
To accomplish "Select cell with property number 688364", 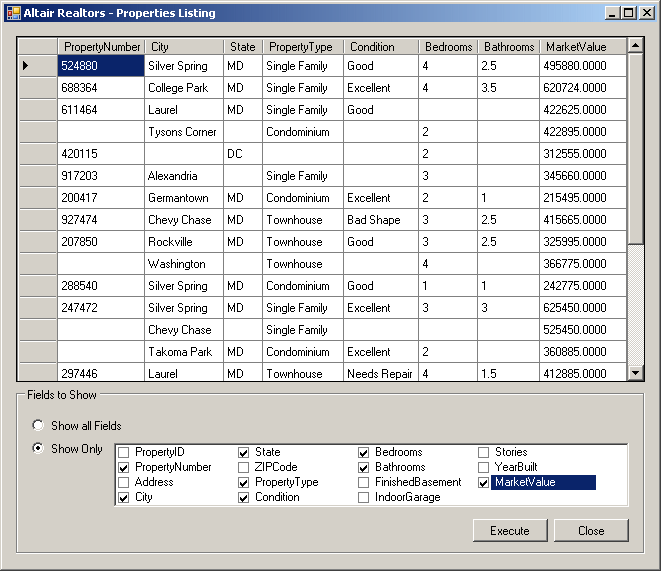I will 101,88.
